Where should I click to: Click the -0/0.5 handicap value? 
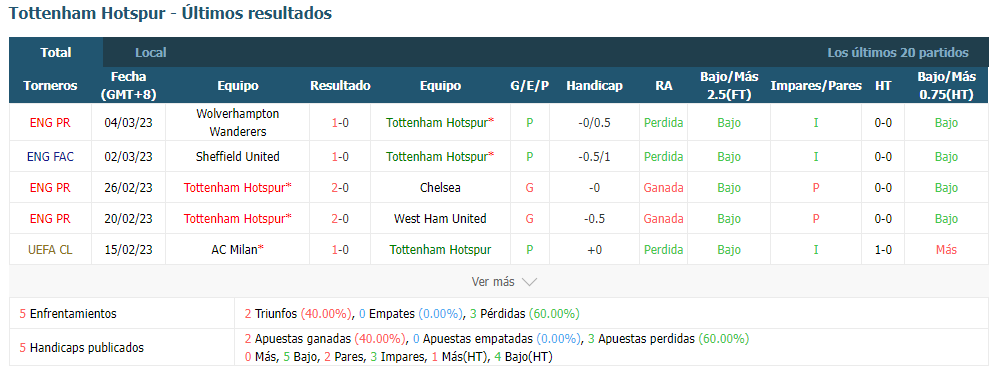pyautogui.click(x=594, y=123)
